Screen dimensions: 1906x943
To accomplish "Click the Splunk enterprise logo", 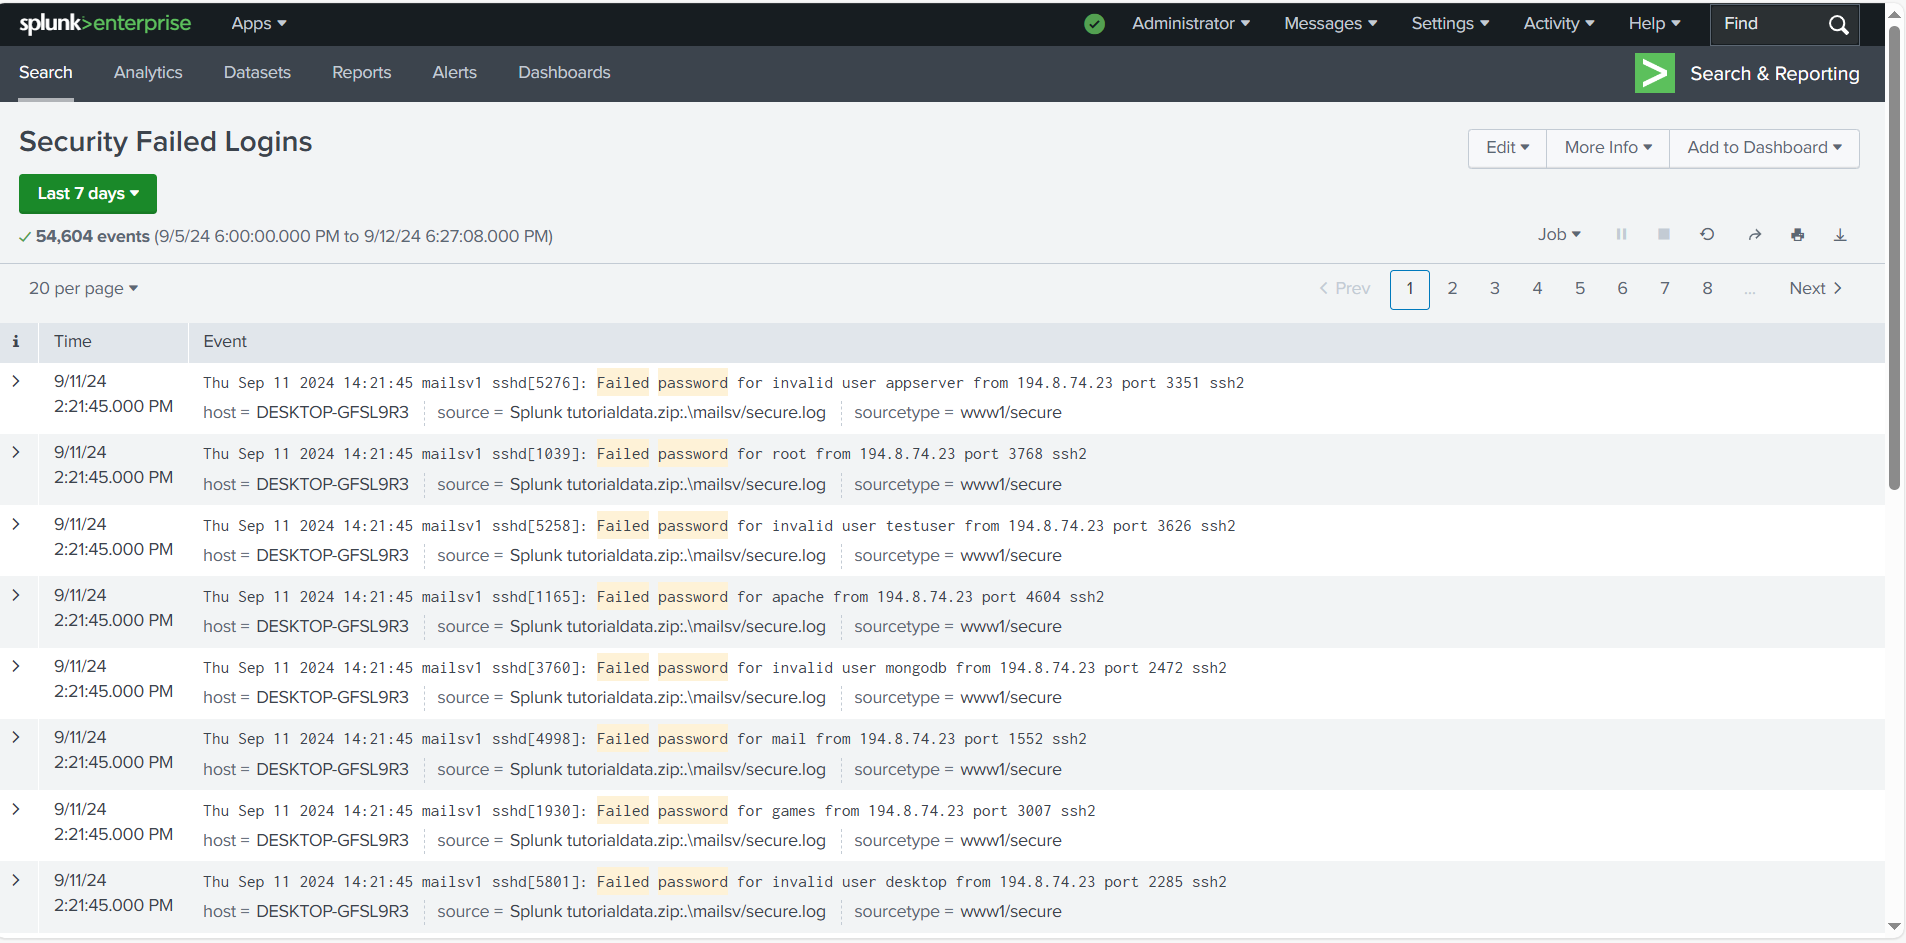I will point(105,23).
